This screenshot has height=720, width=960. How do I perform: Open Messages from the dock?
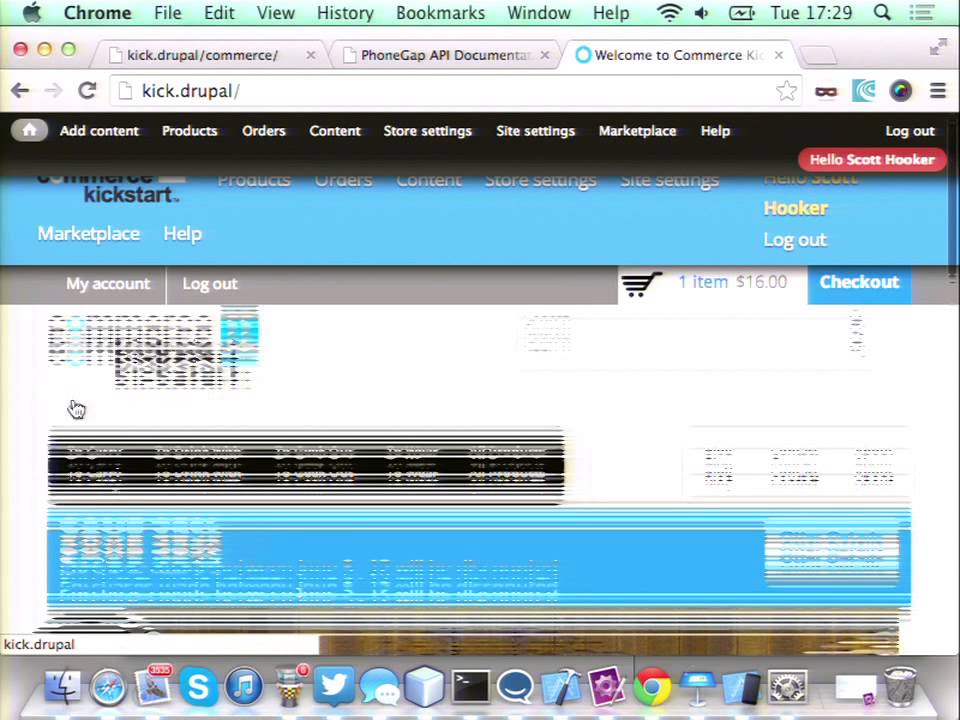click(380, 686)
